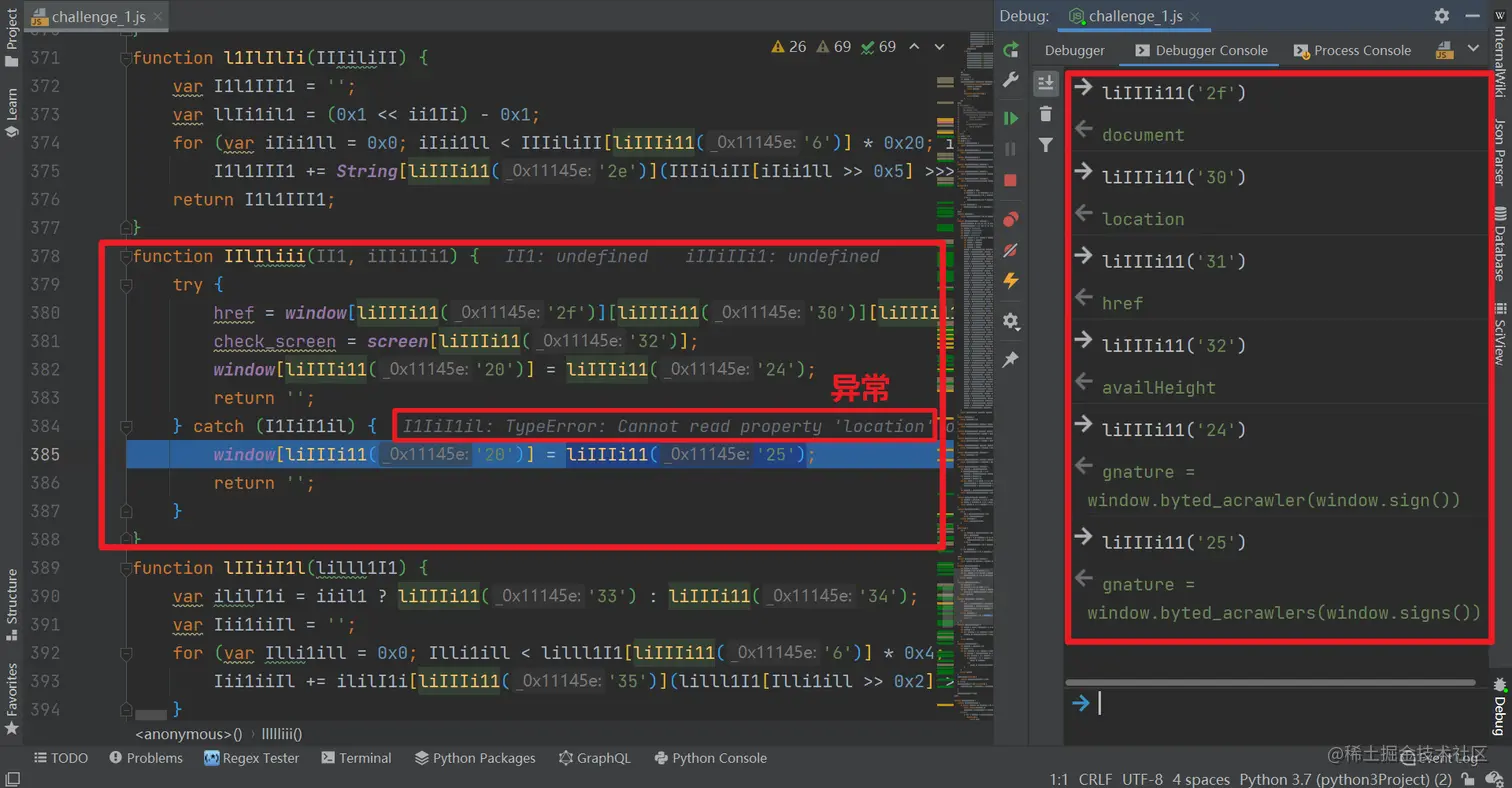This screenshot has width=1512, height=788.
Task: Close the challenge_1.js editor tab
Action: click(158, 17)
